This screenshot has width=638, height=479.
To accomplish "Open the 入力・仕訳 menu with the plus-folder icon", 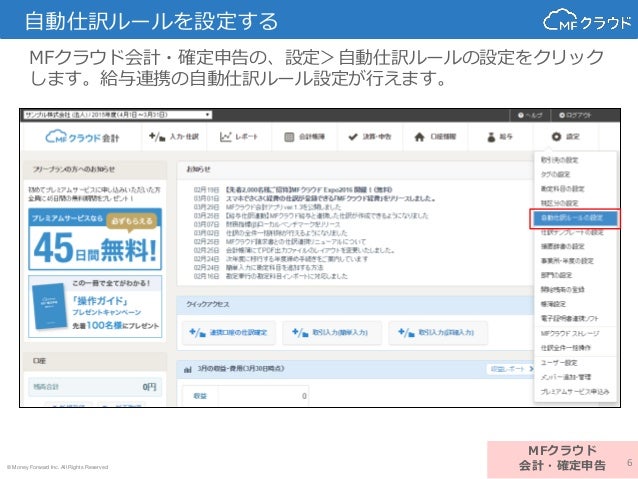I will (174, 137).
